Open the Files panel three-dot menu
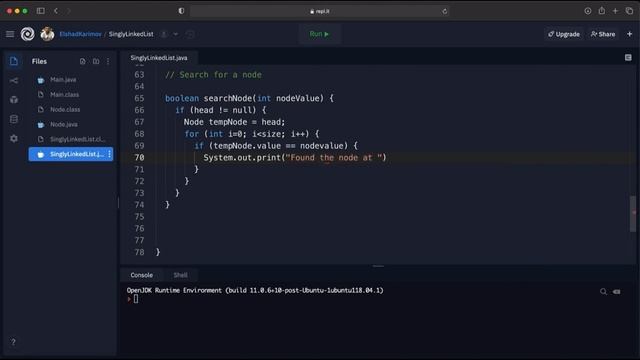The image size is (640, 360). click(108, 61)
